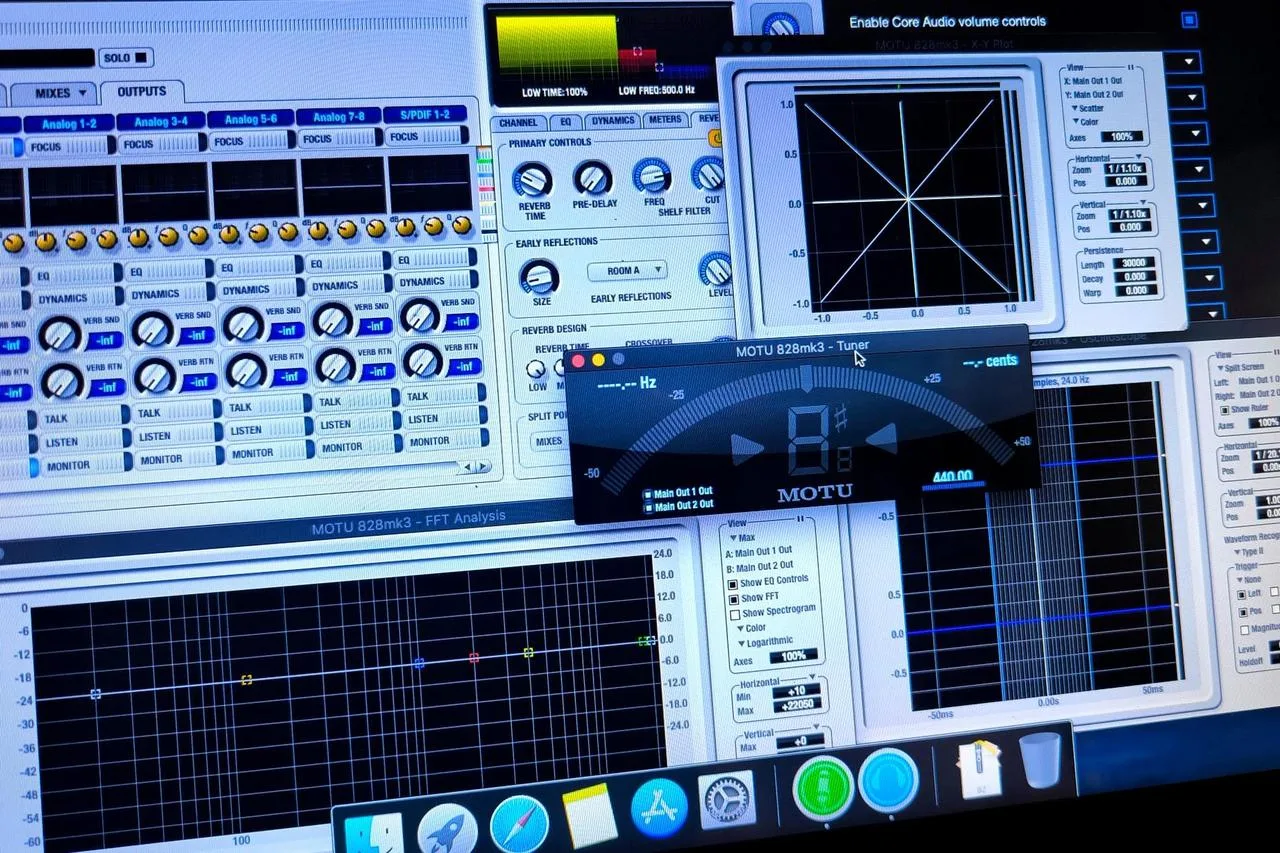The width and height of the screenshot is (1280, 853).
Task: Pause the FFT Analysis view with its pause icon
Action: [800, 518]
